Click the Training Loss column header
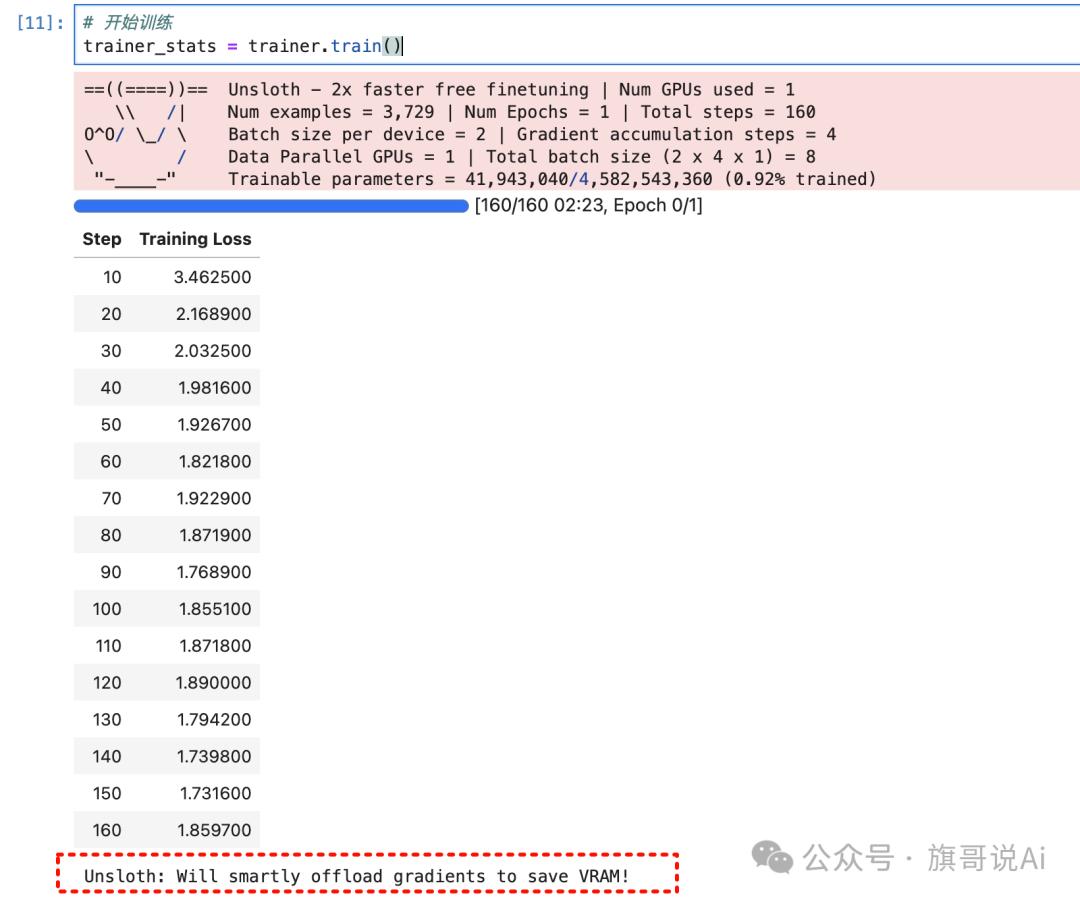 [x=196, y=239]
